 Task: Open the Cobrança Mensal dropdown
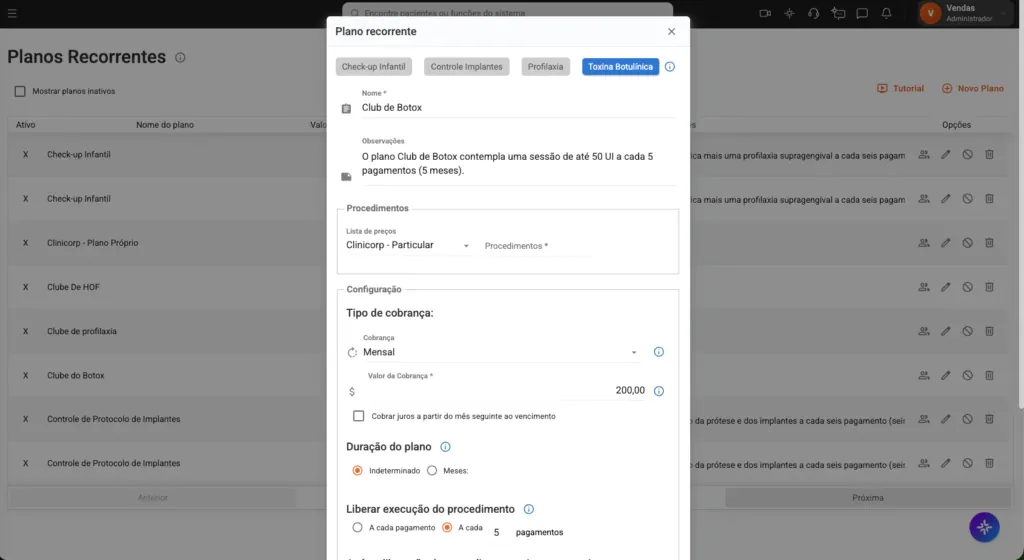tap(500, 352)
